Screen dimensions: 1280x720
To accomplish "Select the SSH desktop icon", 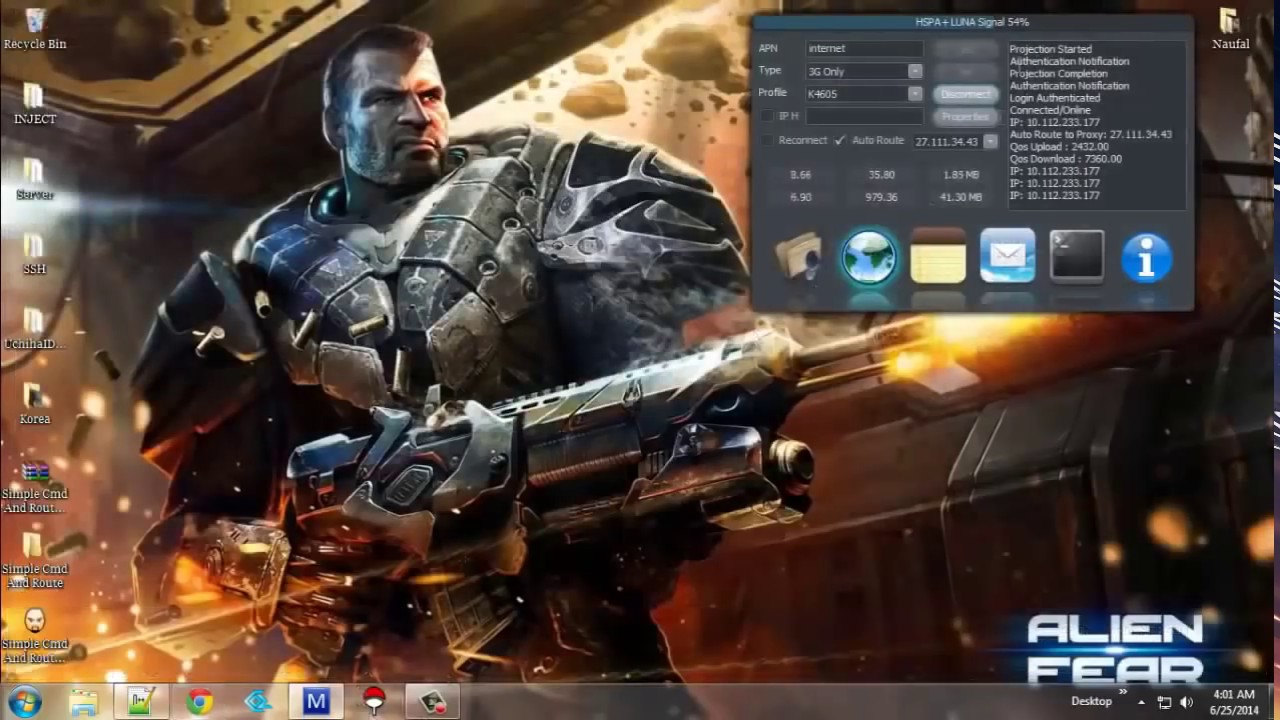I will [35, 254].
